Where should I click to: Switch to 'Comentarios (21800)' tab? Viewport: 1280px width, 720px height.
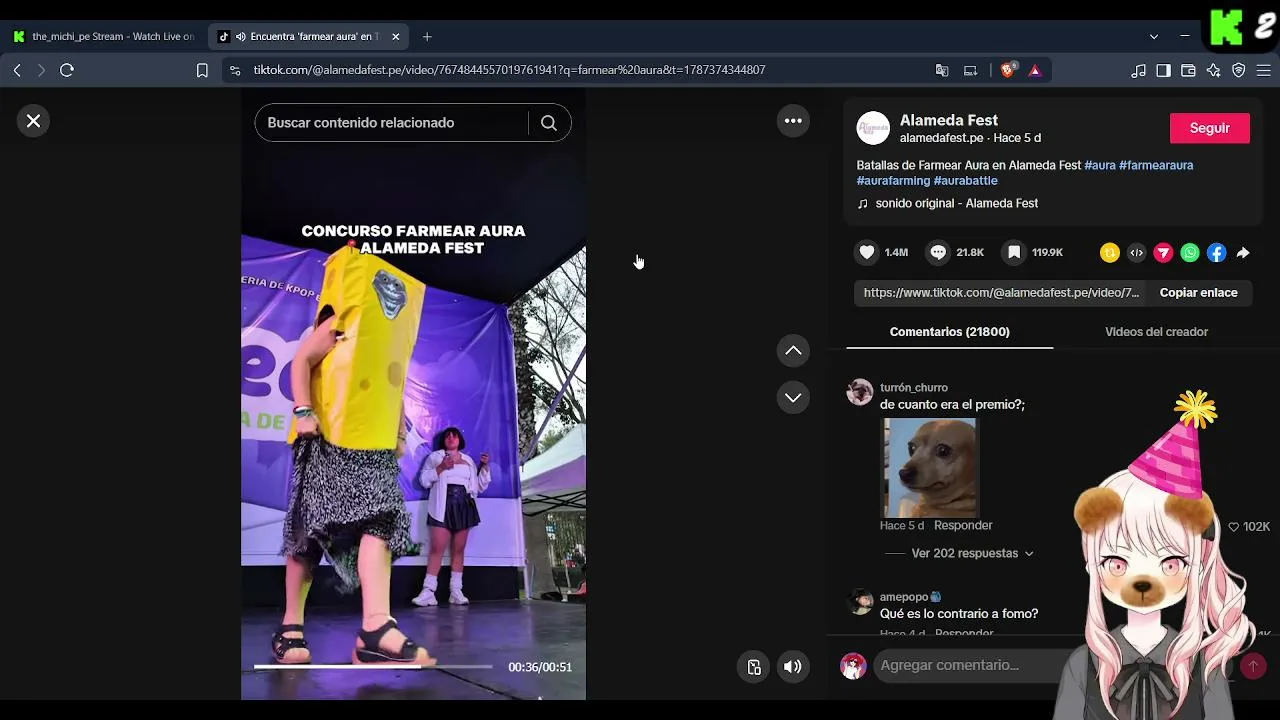[x=950, y=332]
